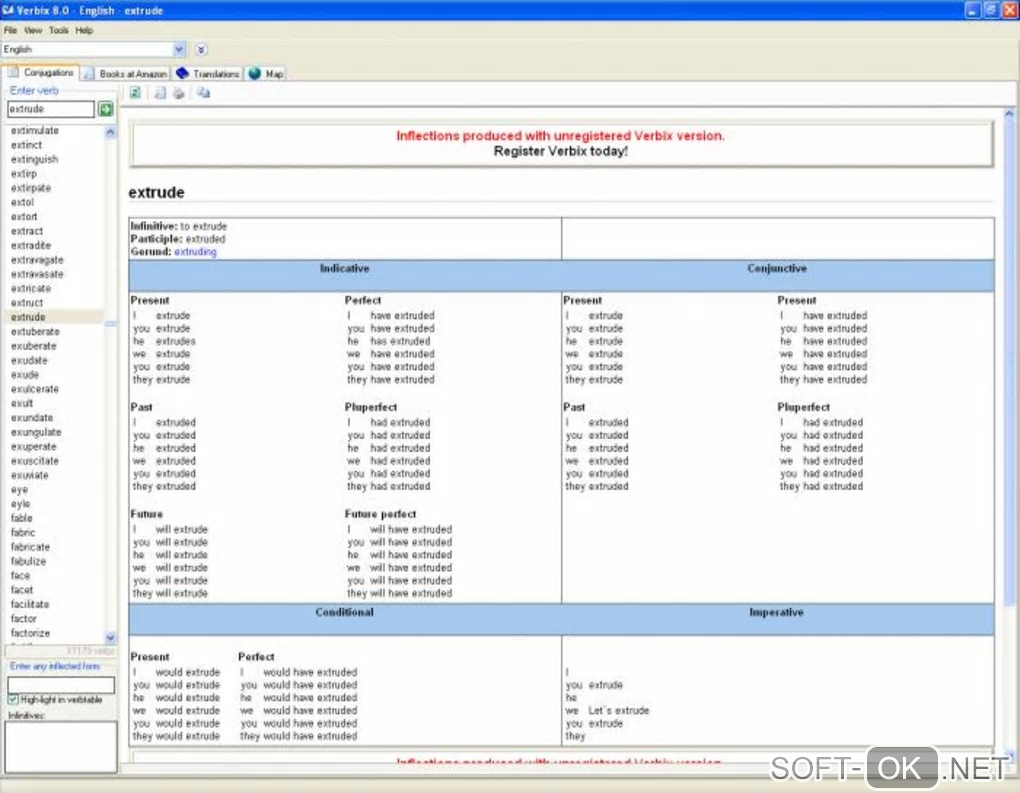
Task: Select extimulate in the verb list
Action: 35,131
